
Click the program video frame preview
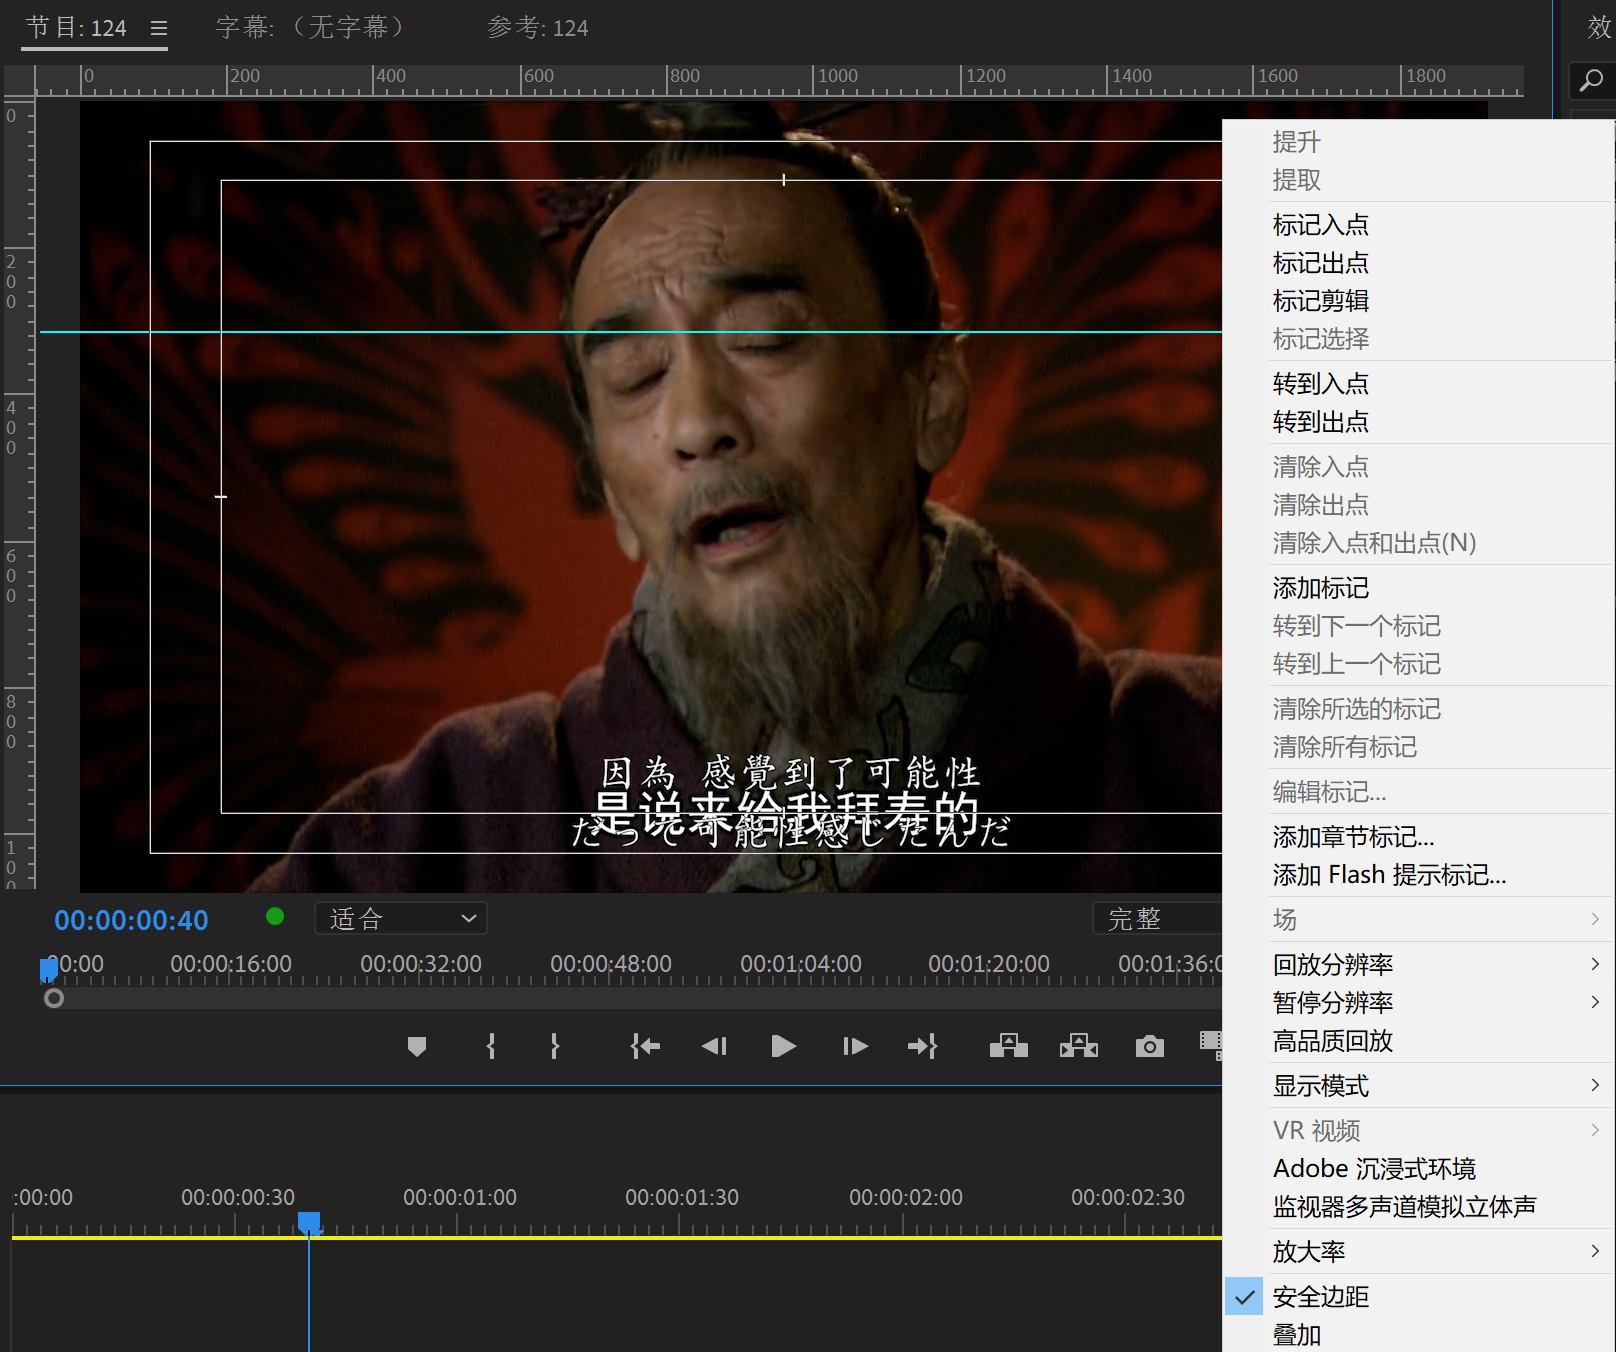tap(651, 497)
